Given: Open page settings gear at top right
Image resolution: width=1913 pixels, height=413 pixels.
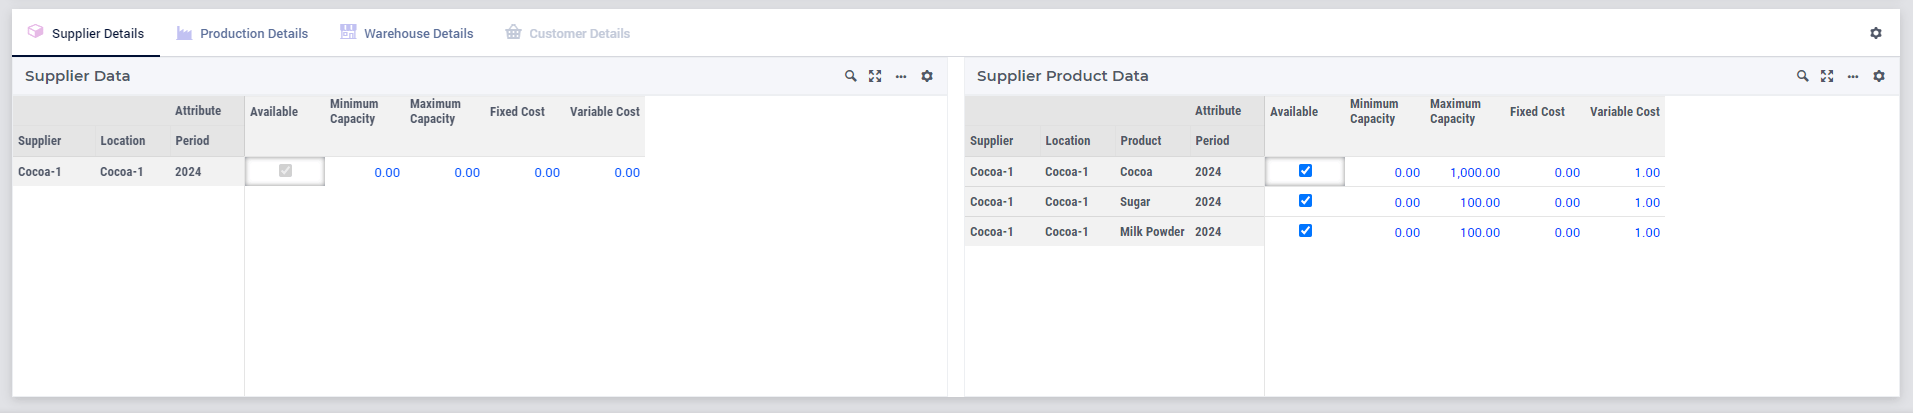Looking at the screenshot, I should 1876,33.
